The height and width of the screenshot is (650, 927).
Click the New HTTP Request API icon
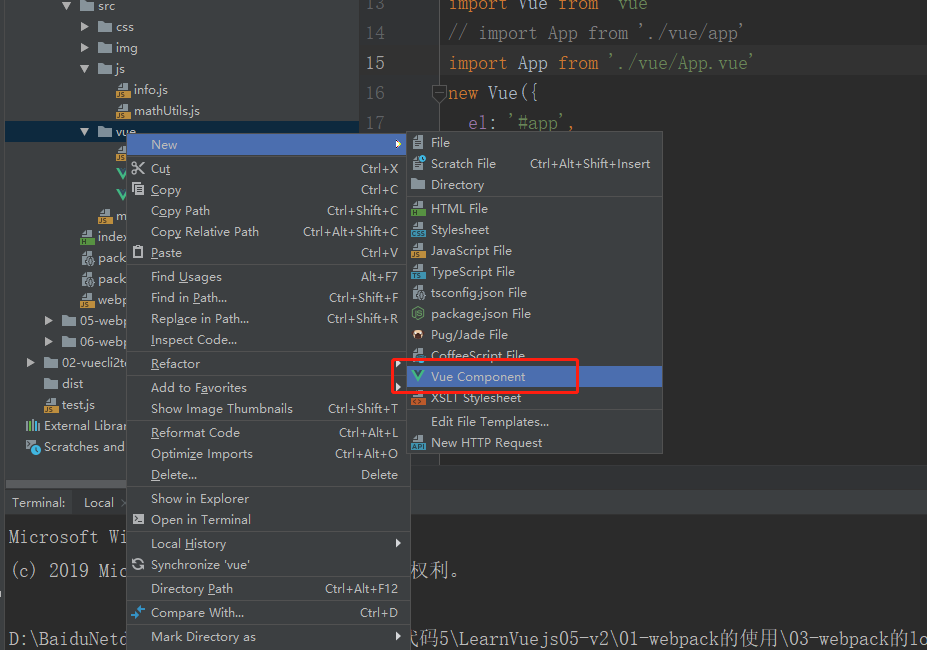click(x=418, y=442)
